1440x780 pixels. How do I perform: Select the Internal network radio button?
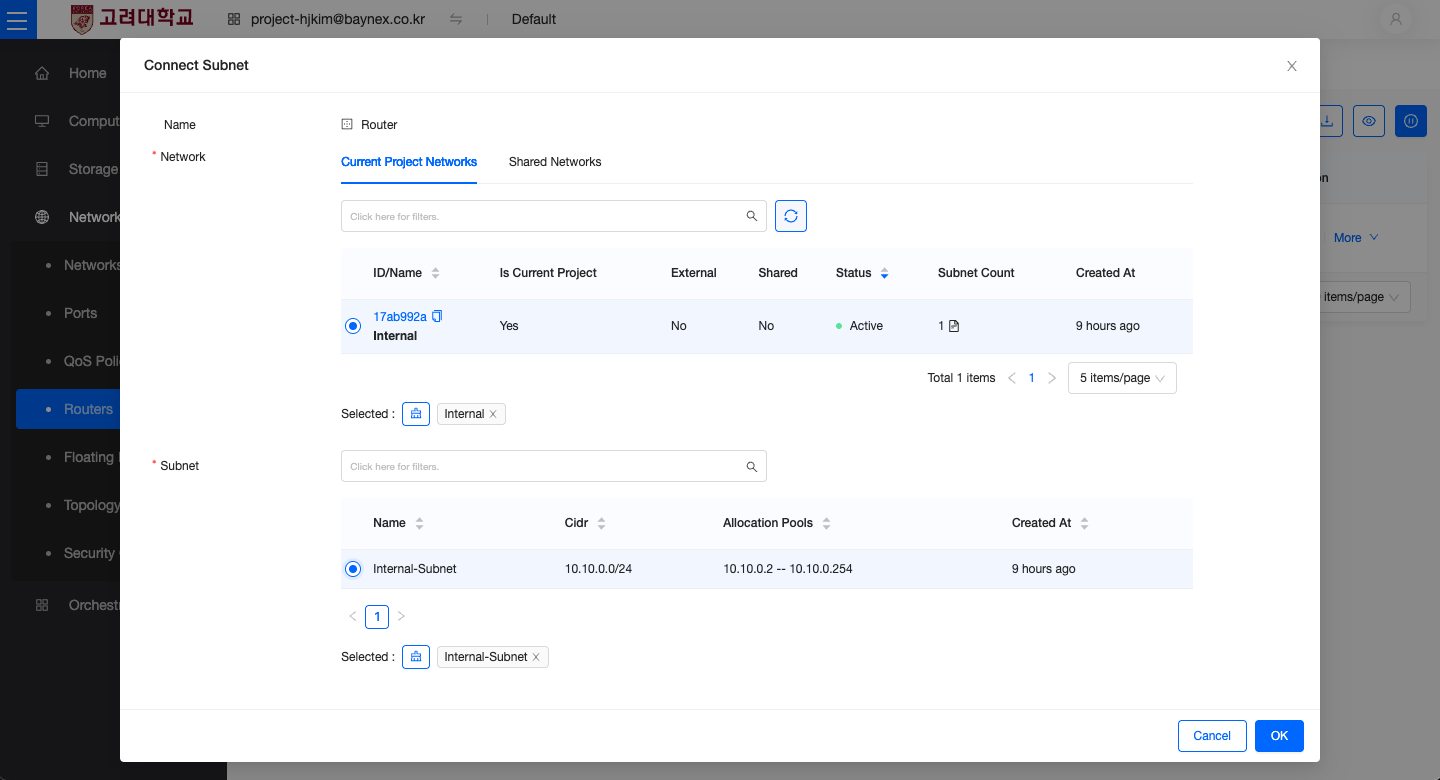353,326
